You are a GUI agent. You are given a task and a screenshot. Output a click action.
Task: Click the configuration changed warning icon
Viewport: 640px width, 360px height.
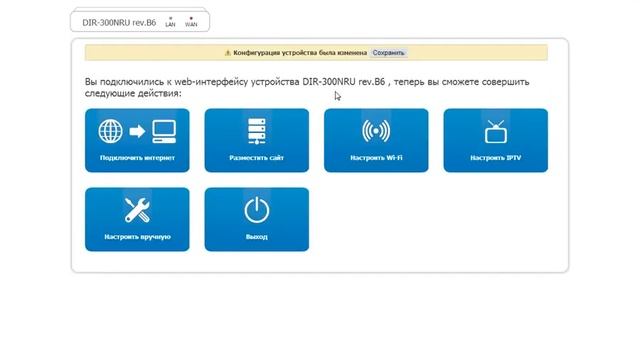pos(228,53)
